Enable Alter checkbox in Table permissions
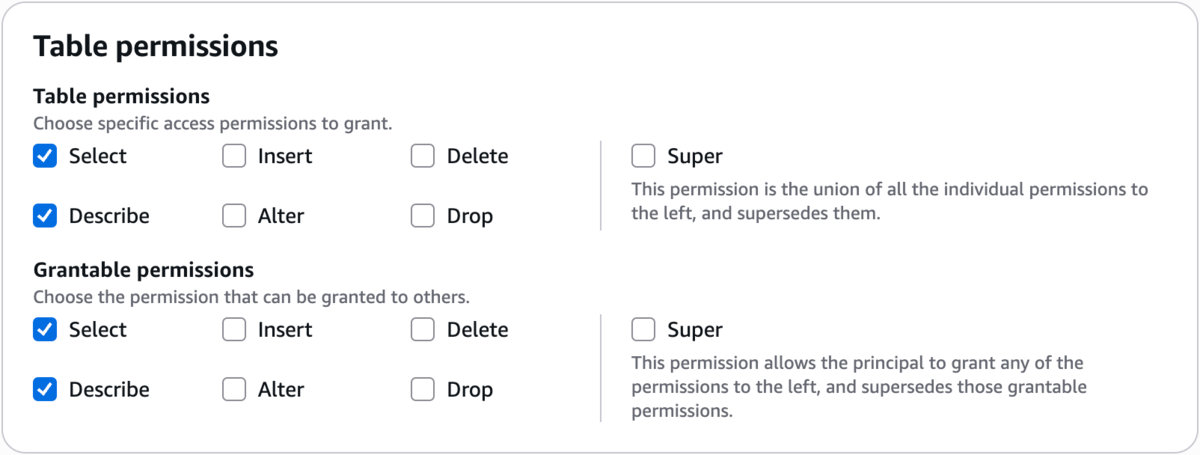The image size is (1200, 455). coord(234,216)
